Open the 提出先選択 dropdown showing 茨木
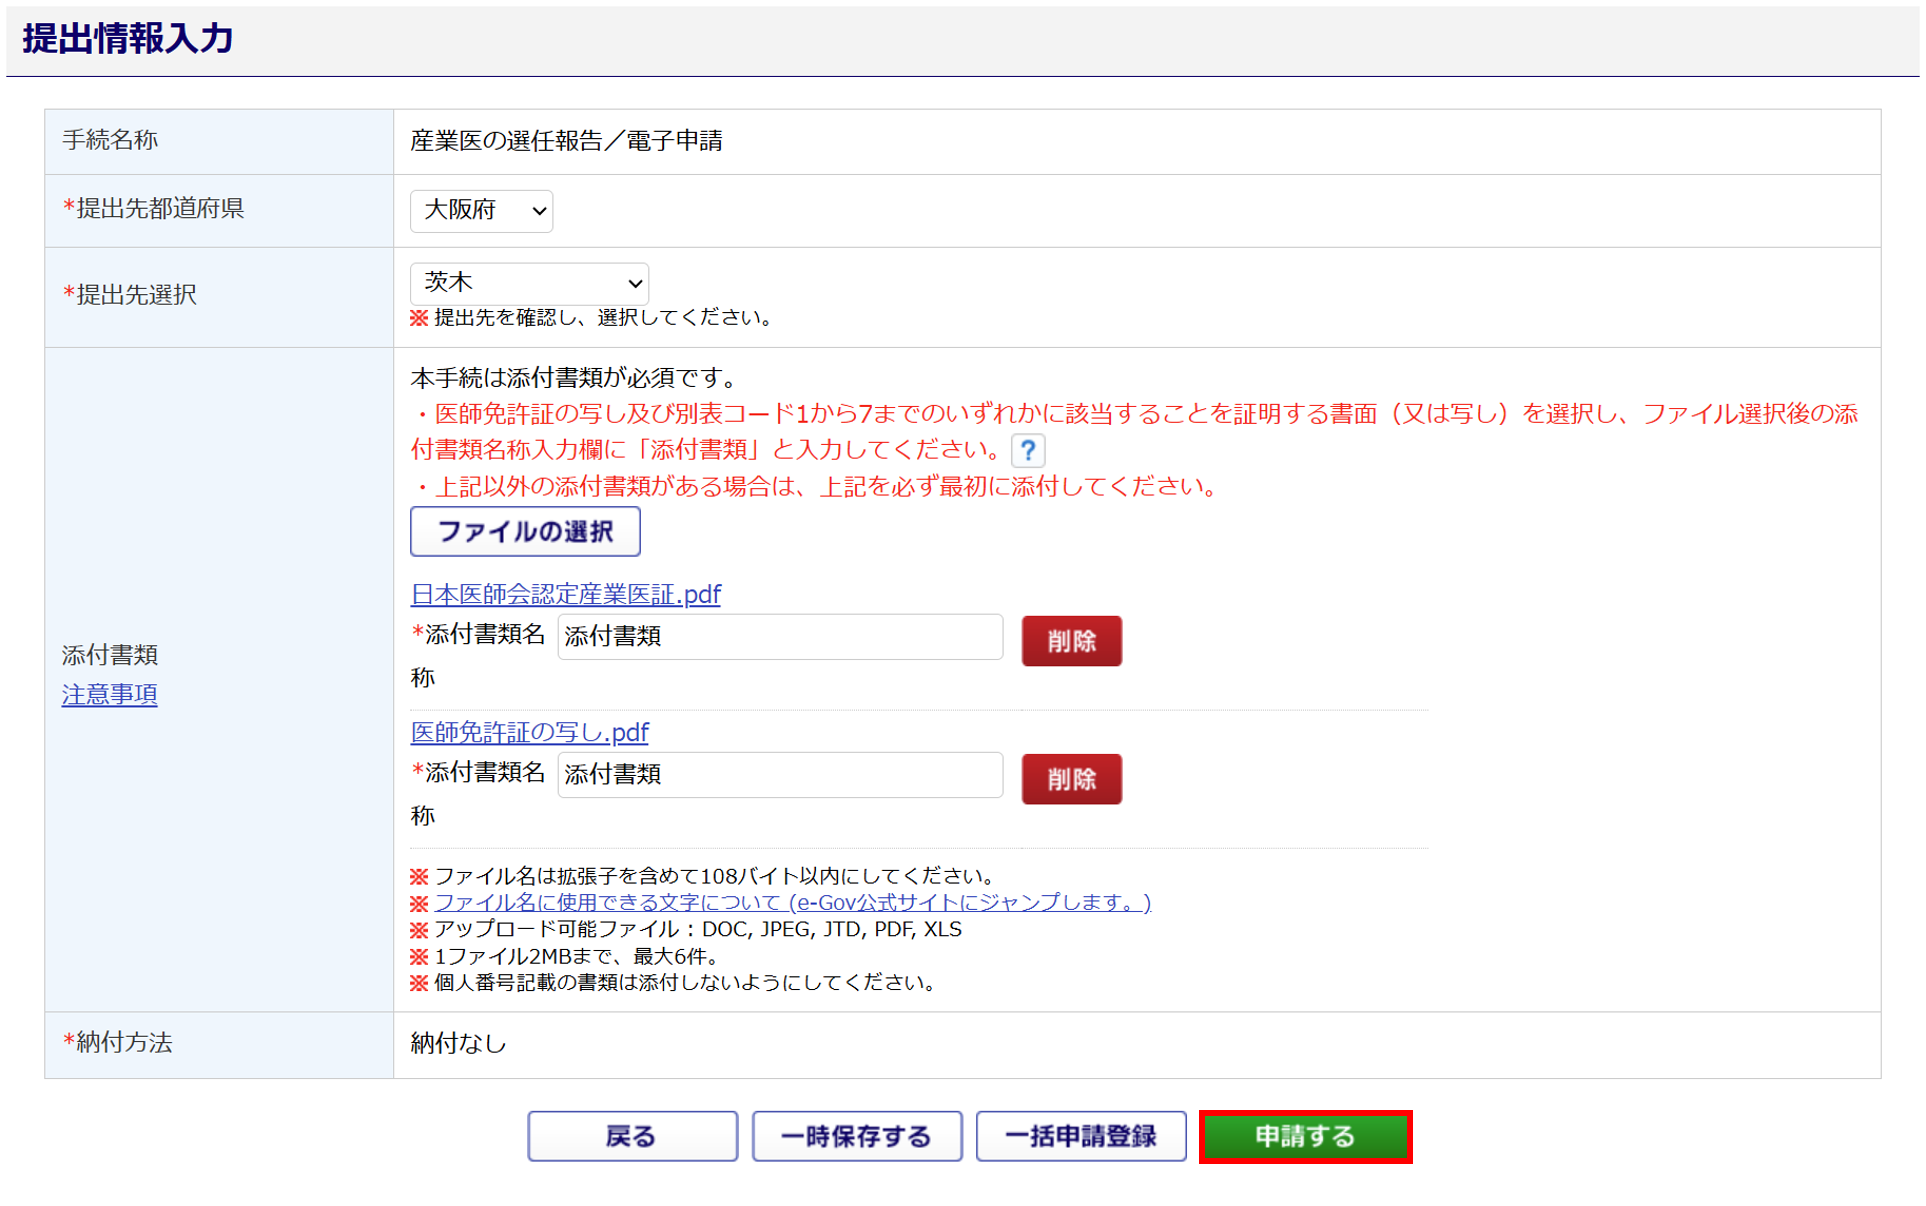The height and width of the screenshot is (1206, 1926). (529, 283)
